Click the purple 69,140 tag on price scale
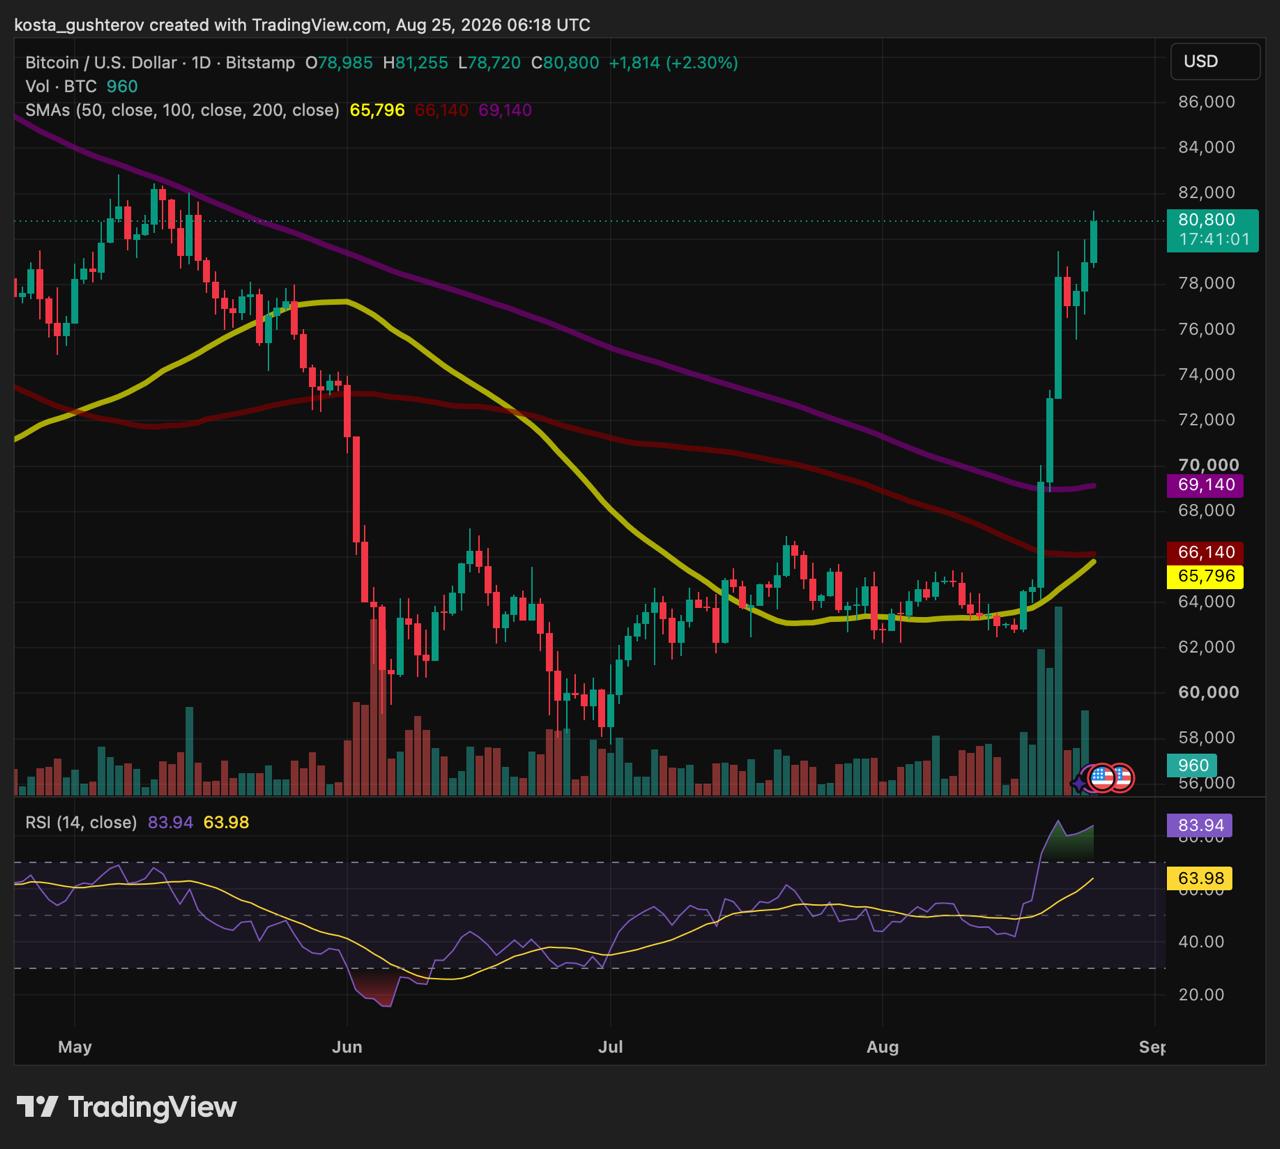Image resolution: width=1280 pixels, height=1149 pixels. coord(1206,485)
